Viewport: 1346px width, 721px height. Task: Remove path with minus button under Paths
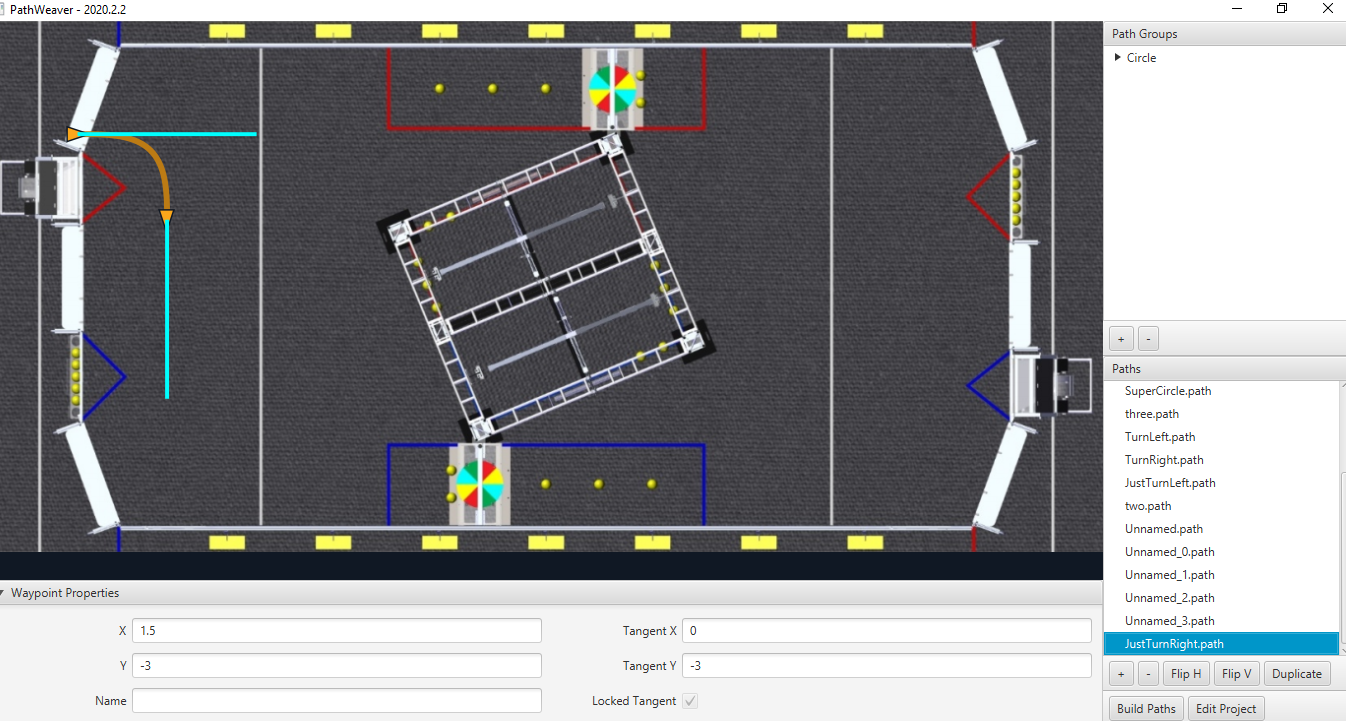(x=1149, y=674)
